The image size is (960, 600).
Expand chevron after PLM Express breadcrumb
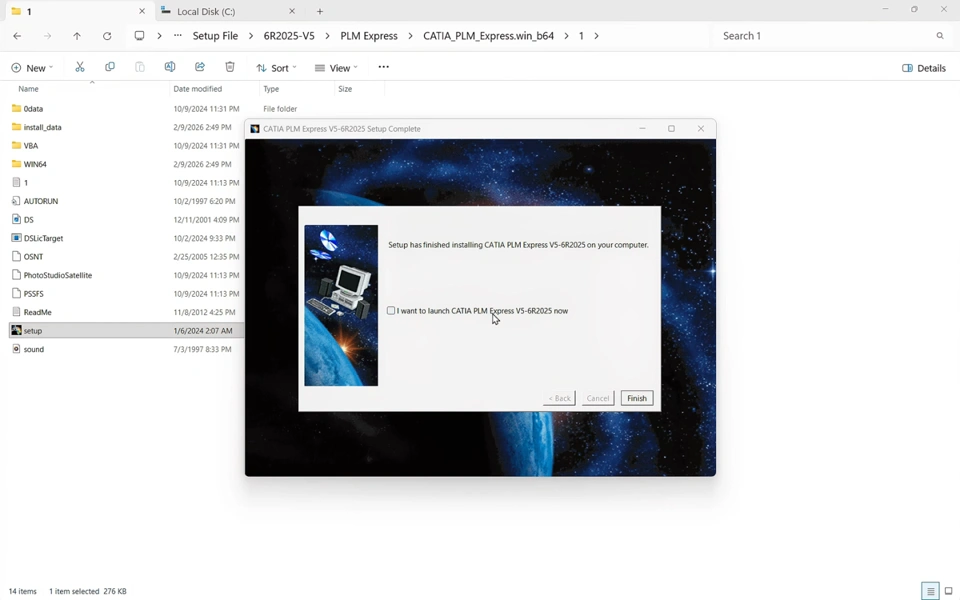point(410,36)
